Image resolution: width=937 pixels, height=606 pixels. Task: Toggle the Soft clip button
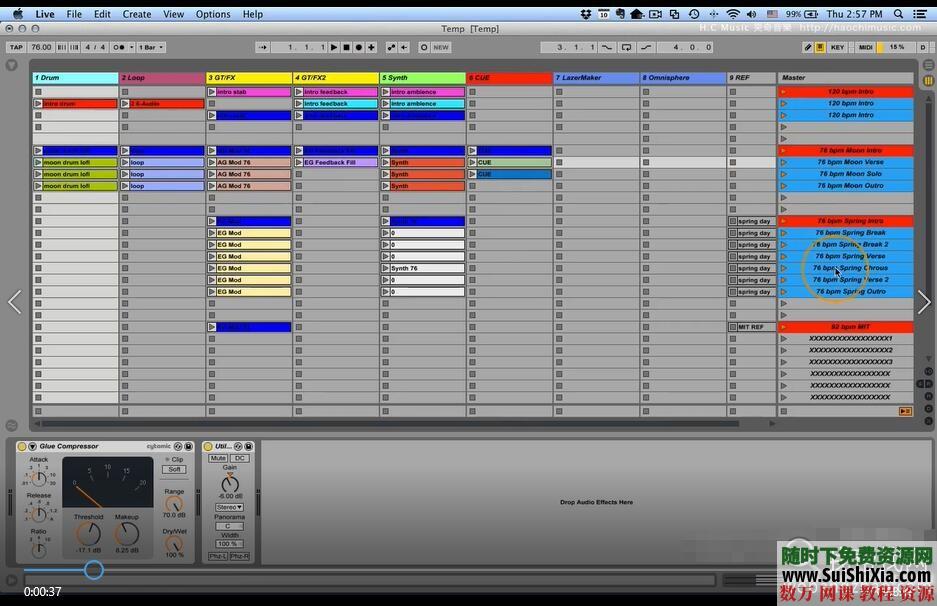[174, 470]
